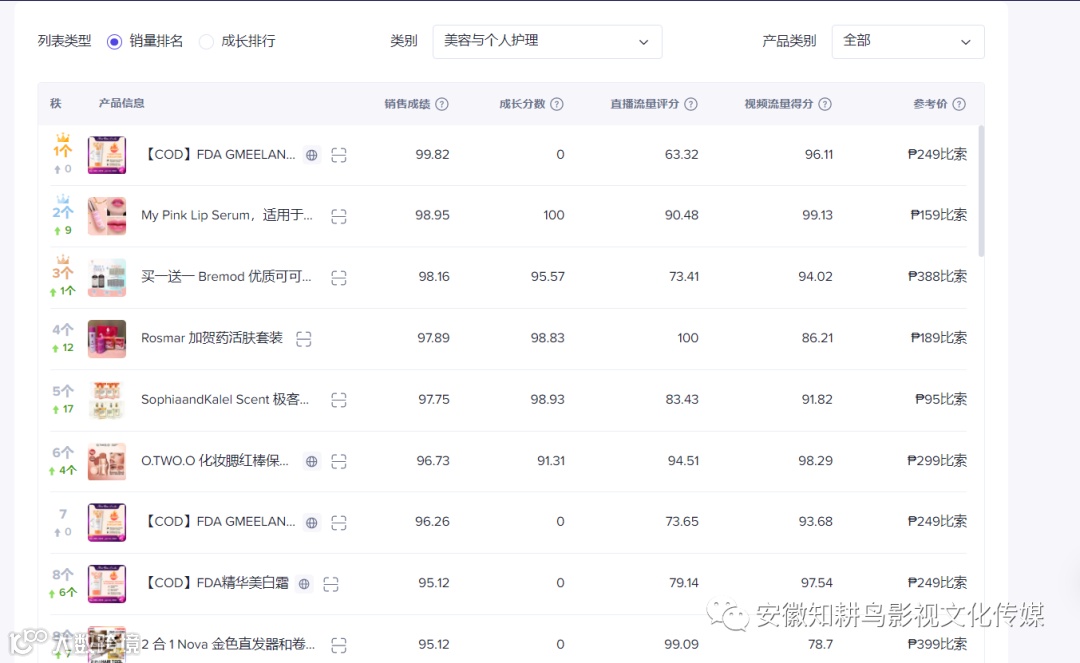Click the 视频流量得分 column header
Screen dimensions: 1080x663
click(778, 104)
